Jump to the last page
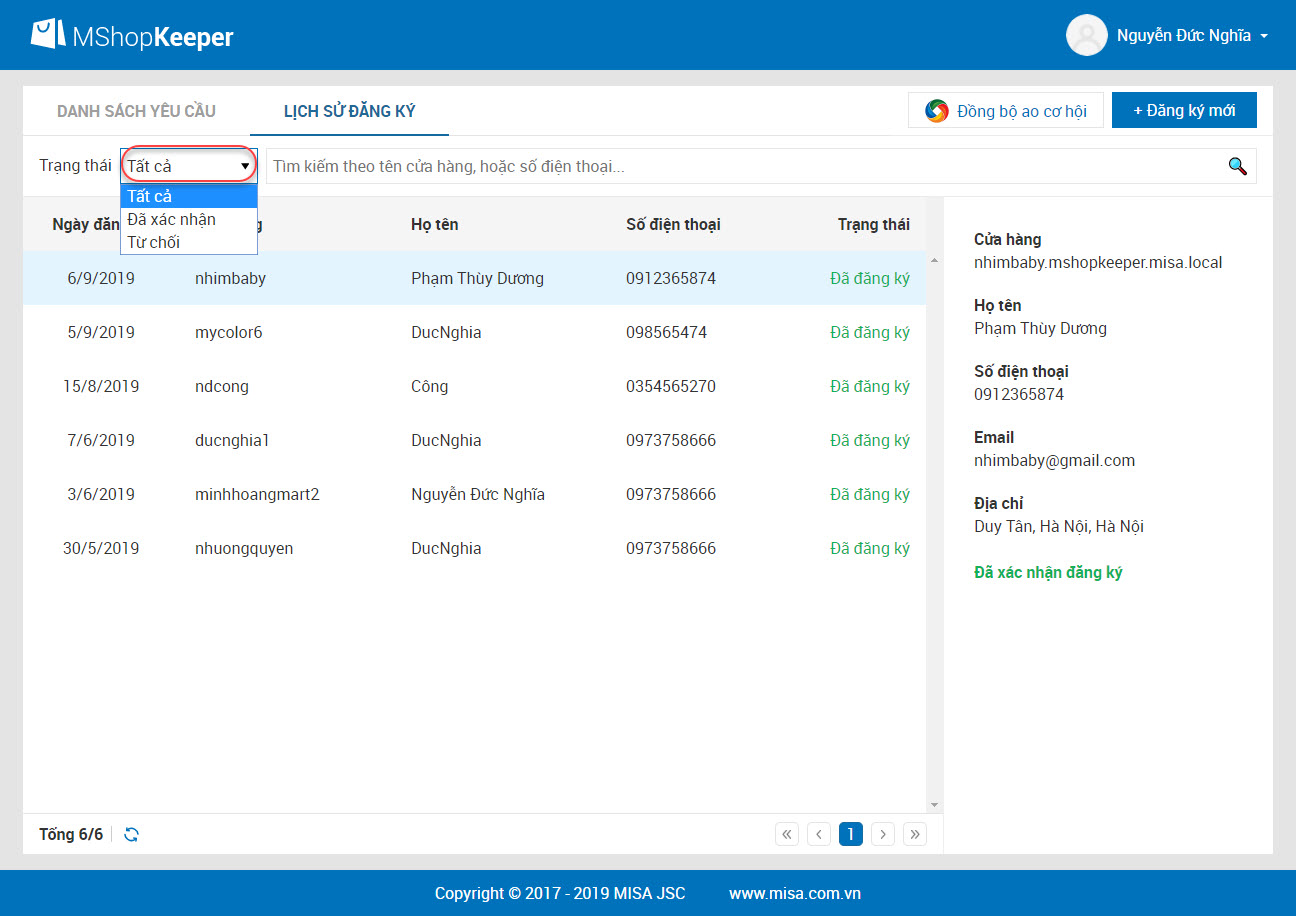 click(x=914, y=834)
